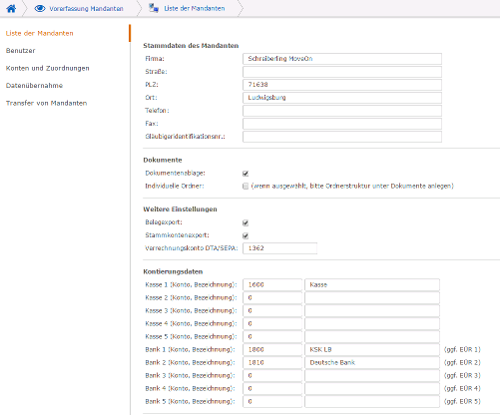The image size is (500, 415).
Task: Click the Bank 3 Konto field
Action: pos(272,376)
